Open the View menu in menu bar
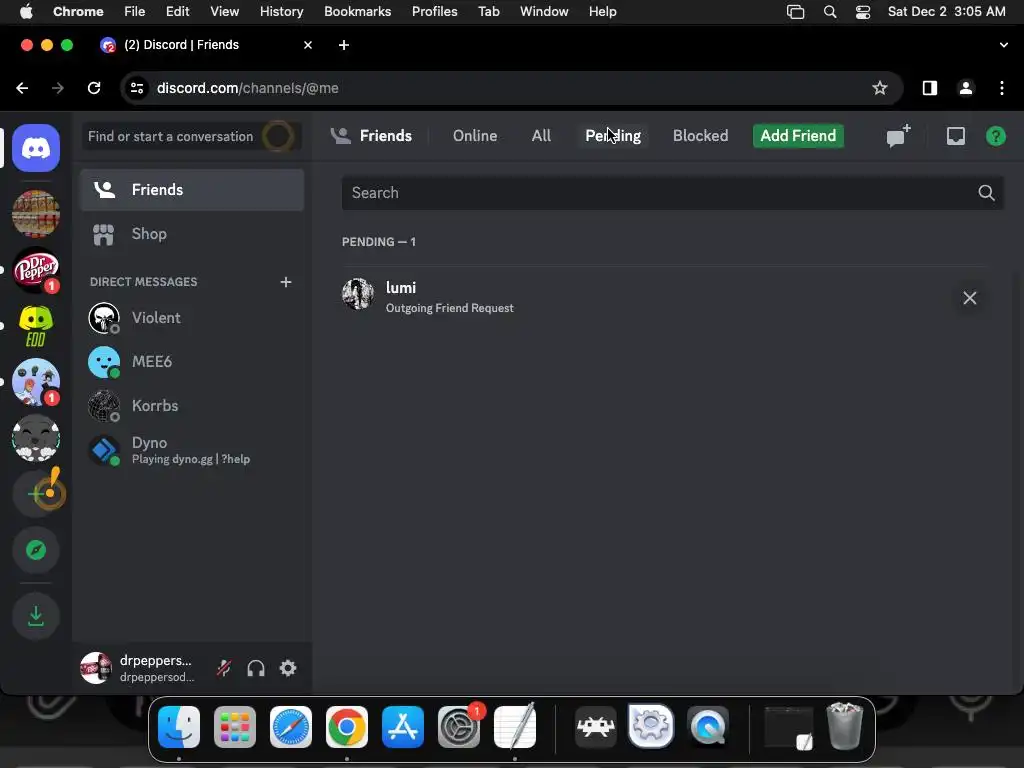1024x768 pixels. 224,12
